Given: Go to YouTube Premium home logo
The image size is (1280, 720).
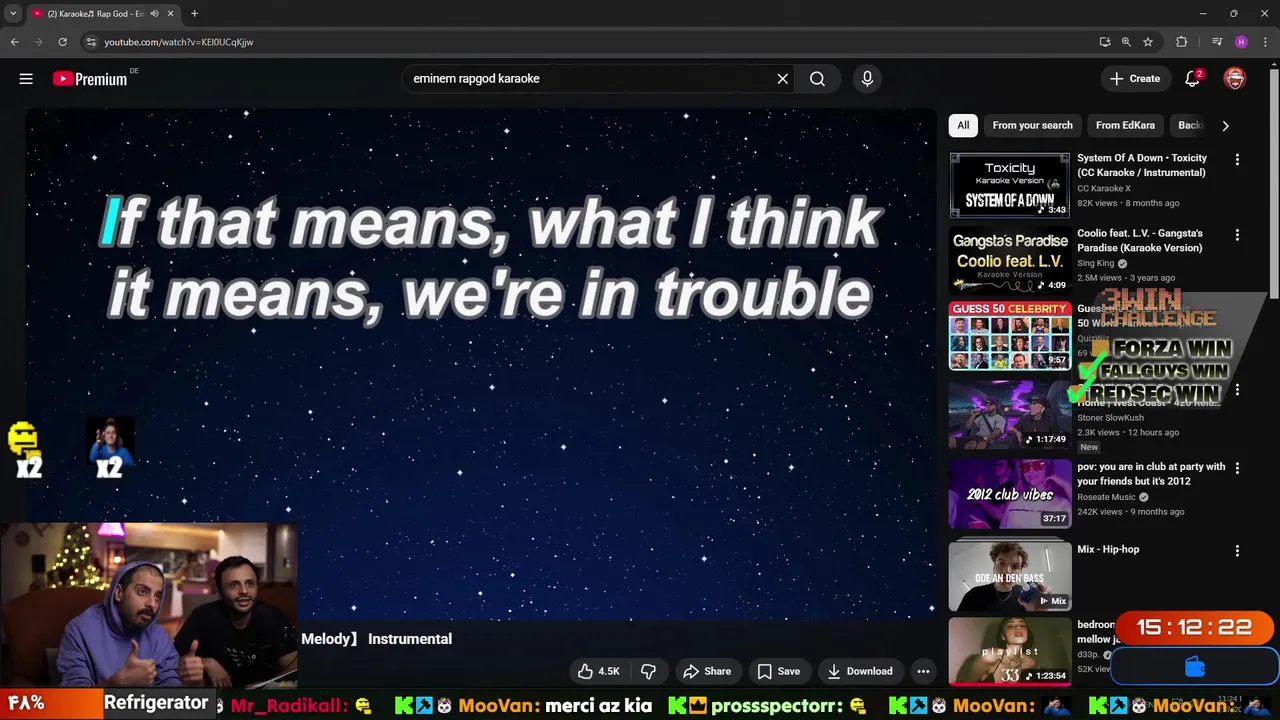Looking at the screenshot, I should [90, 79].
